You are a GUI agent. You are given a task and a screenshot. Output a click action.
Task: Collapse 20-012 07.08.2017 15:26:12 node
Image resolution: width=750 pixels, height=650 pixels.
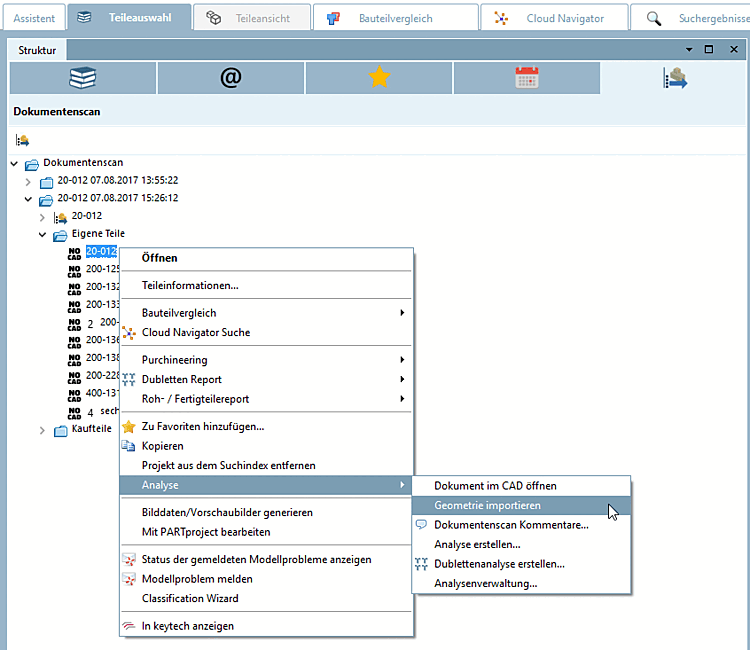tap(28, 199)
